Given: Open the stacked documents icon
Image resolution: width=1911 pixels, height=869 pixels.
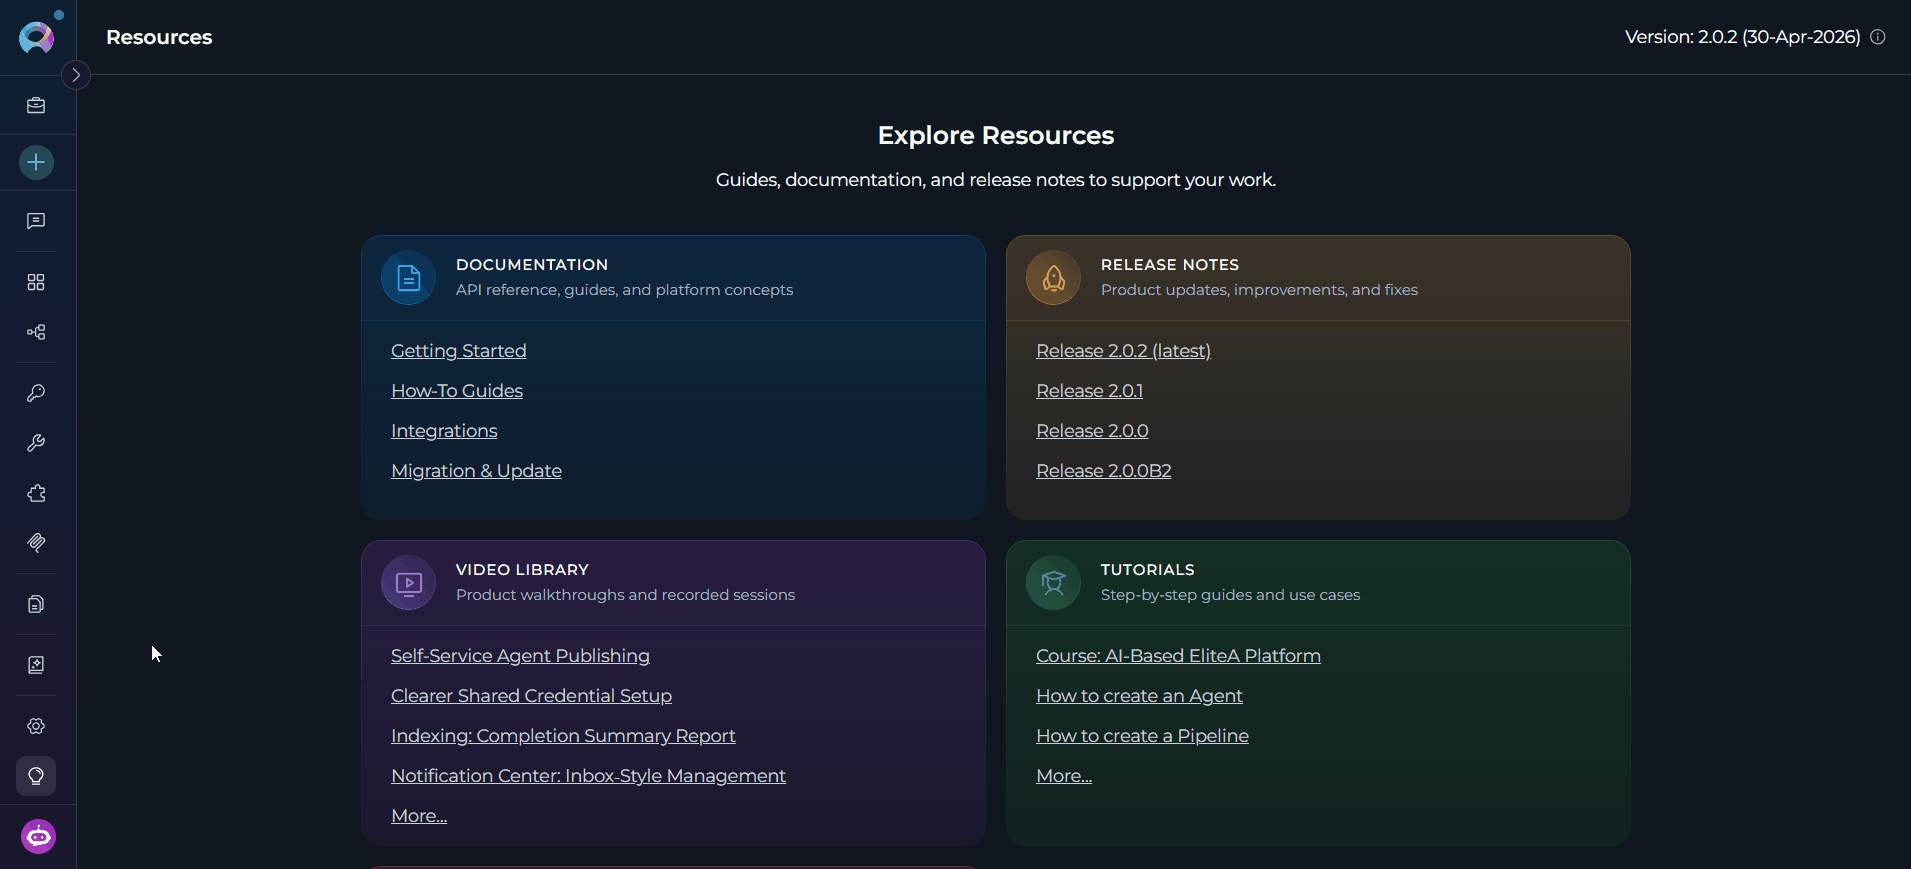Looking at the screenshot, I should pyautogui.click(x=36, y=604).
